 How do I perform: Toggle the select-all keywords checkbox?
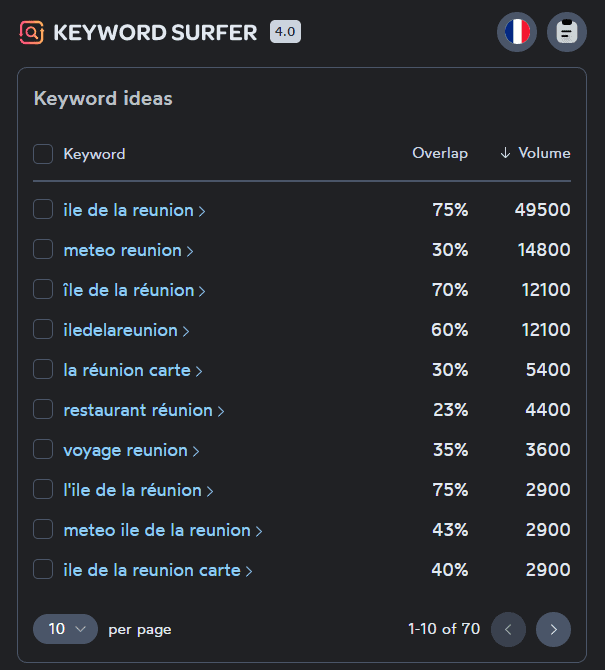point(43,154)
